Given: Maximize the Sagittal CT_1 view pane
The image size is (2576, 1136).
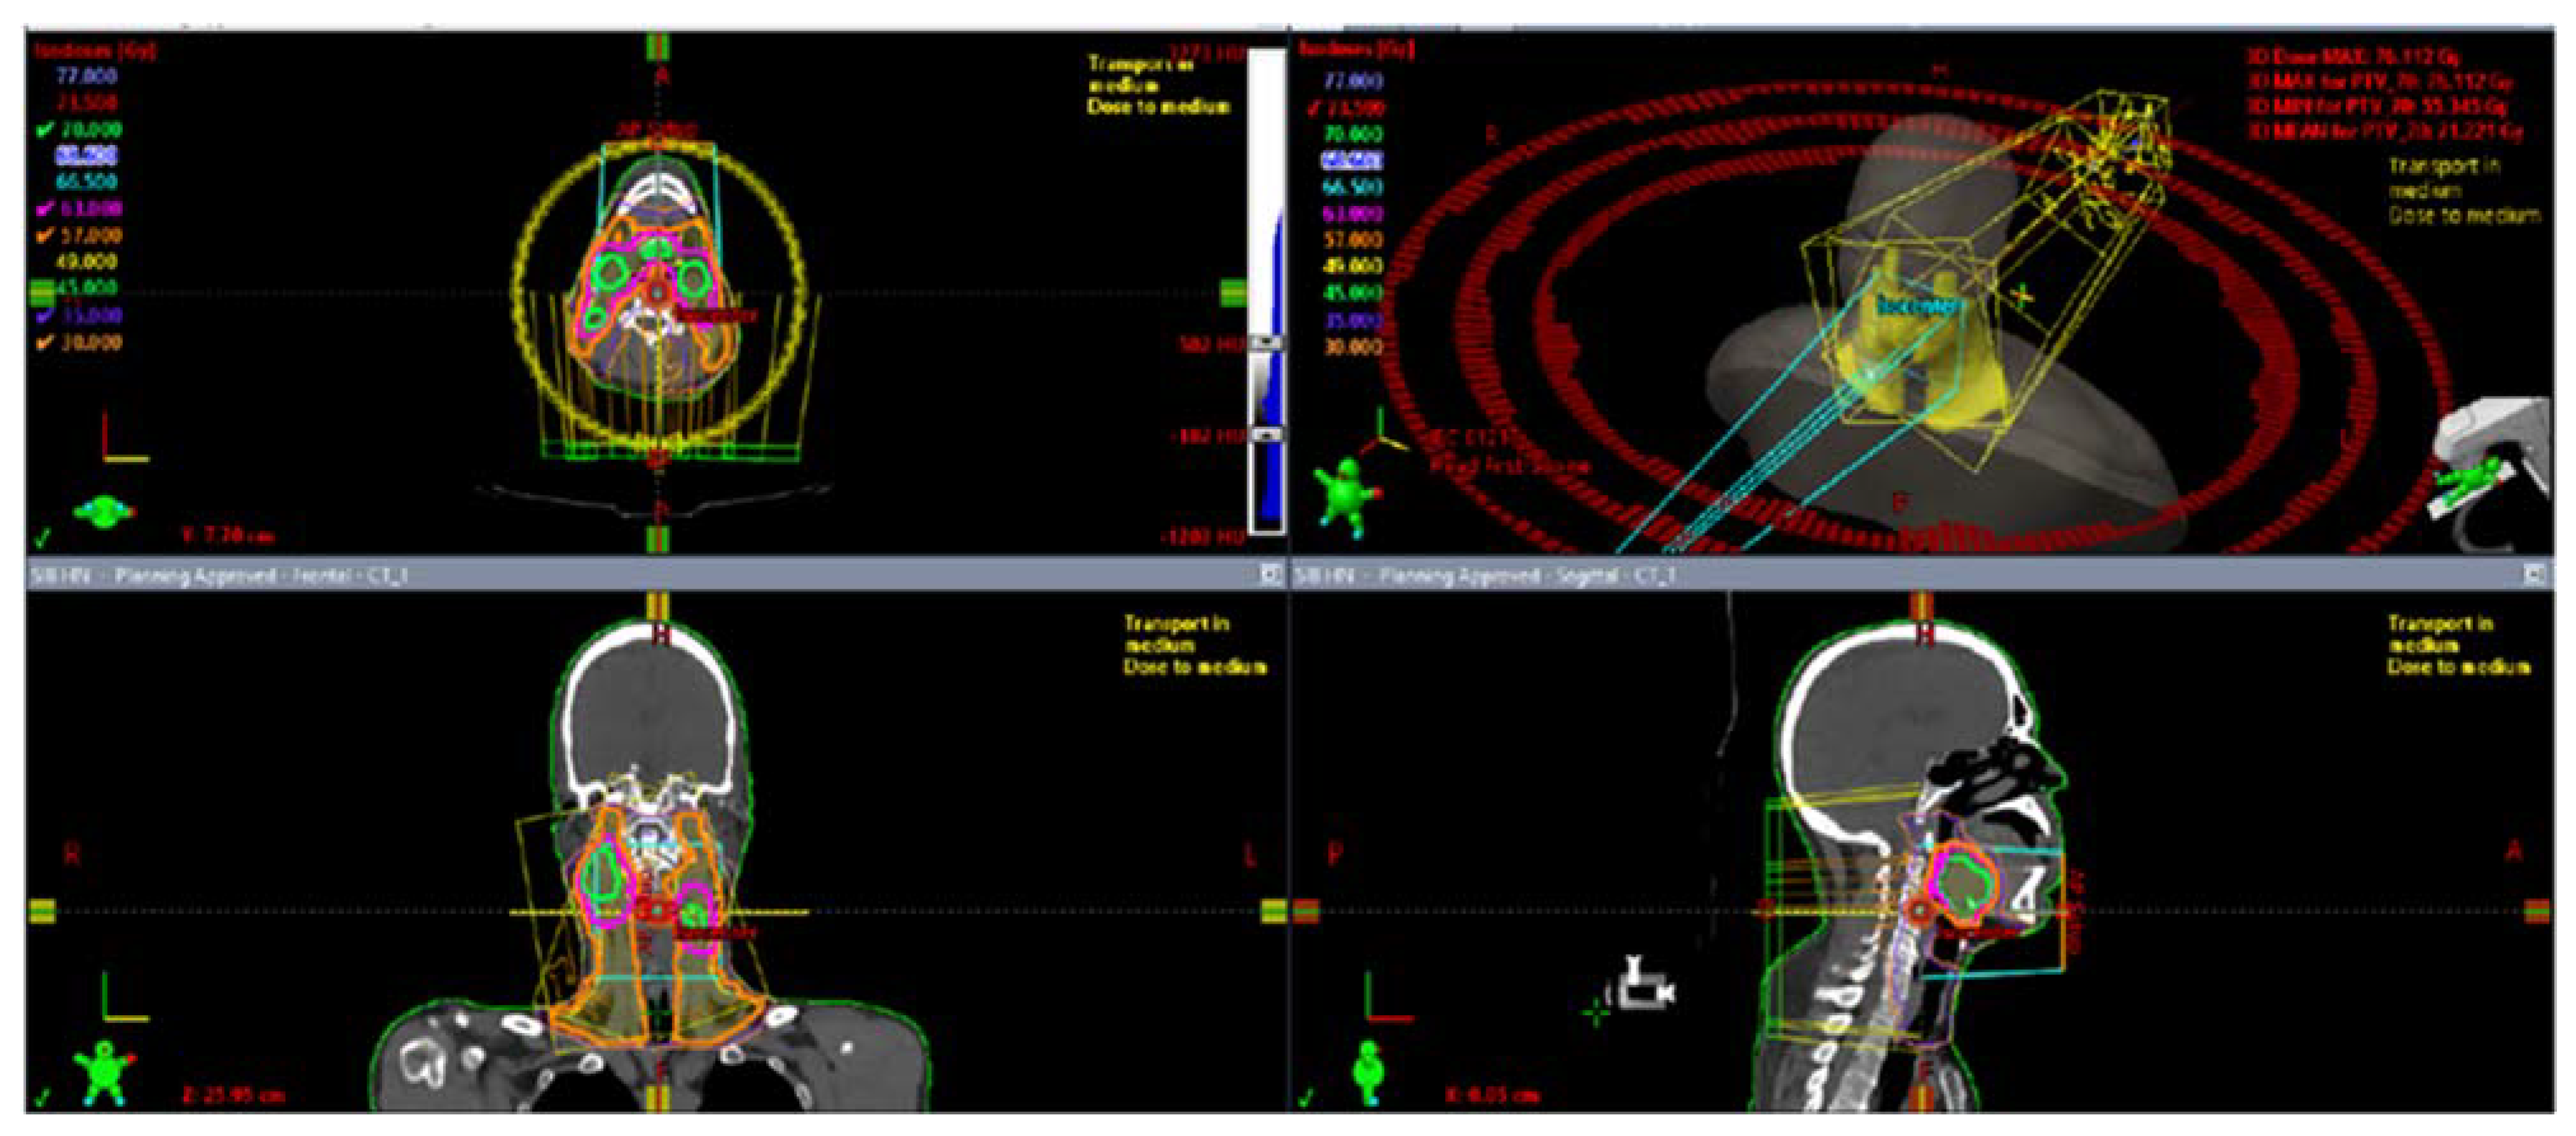Looking at the screenshot, I should [2534, 575].
